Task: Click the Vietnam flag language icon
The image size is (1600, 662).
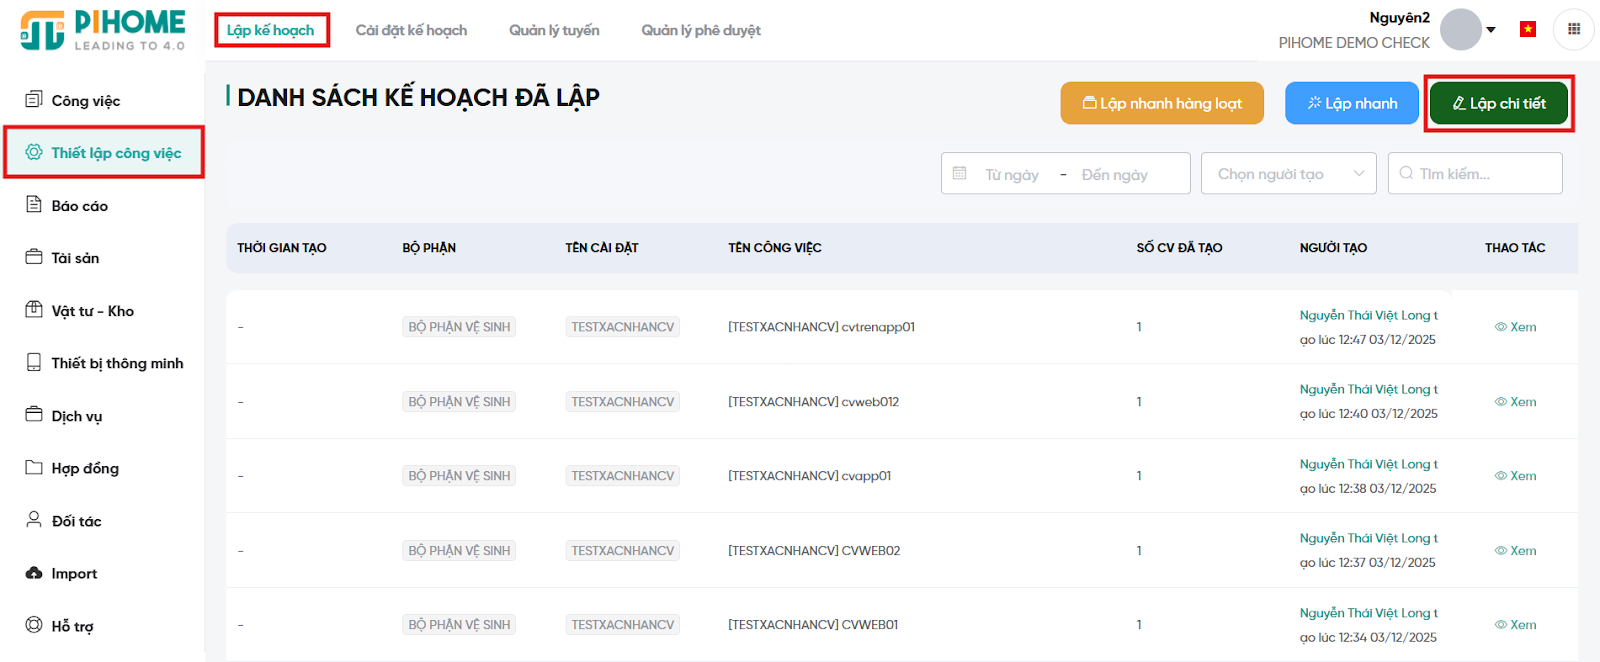Action: [1527, 29]
